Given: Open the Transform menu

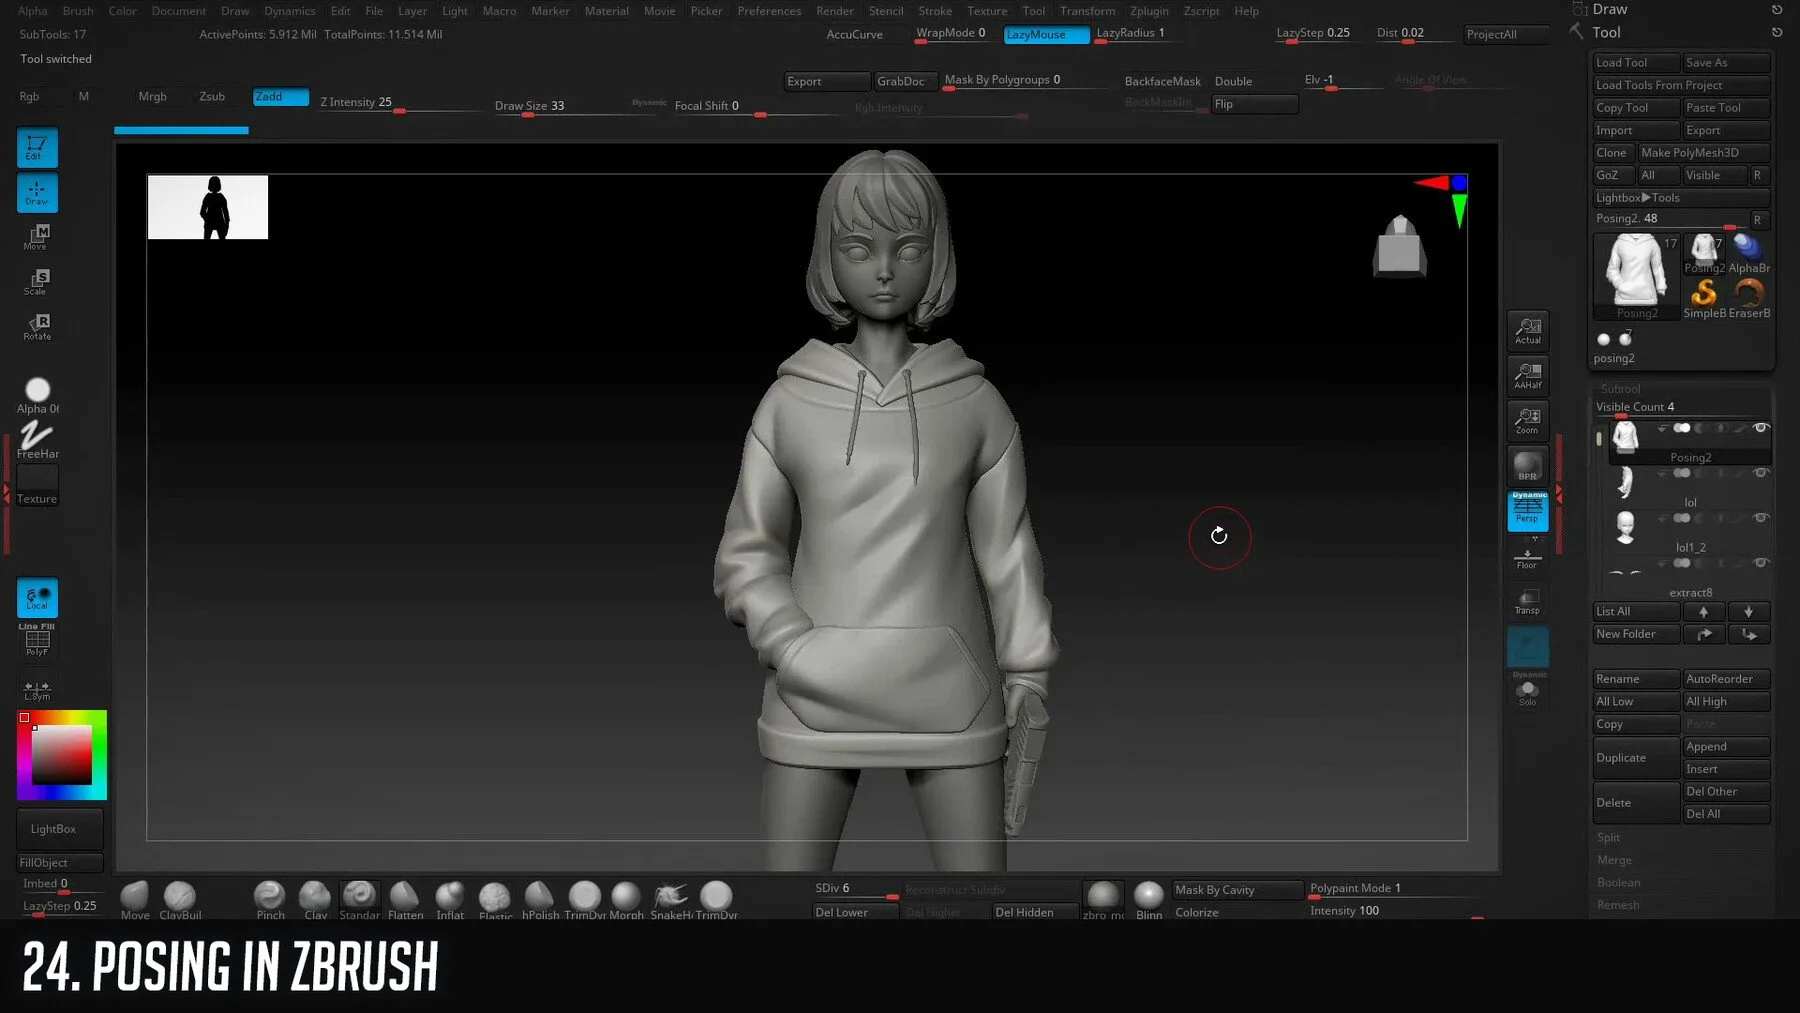Looking at the screenshot, I should click(x=1087, y=11).
